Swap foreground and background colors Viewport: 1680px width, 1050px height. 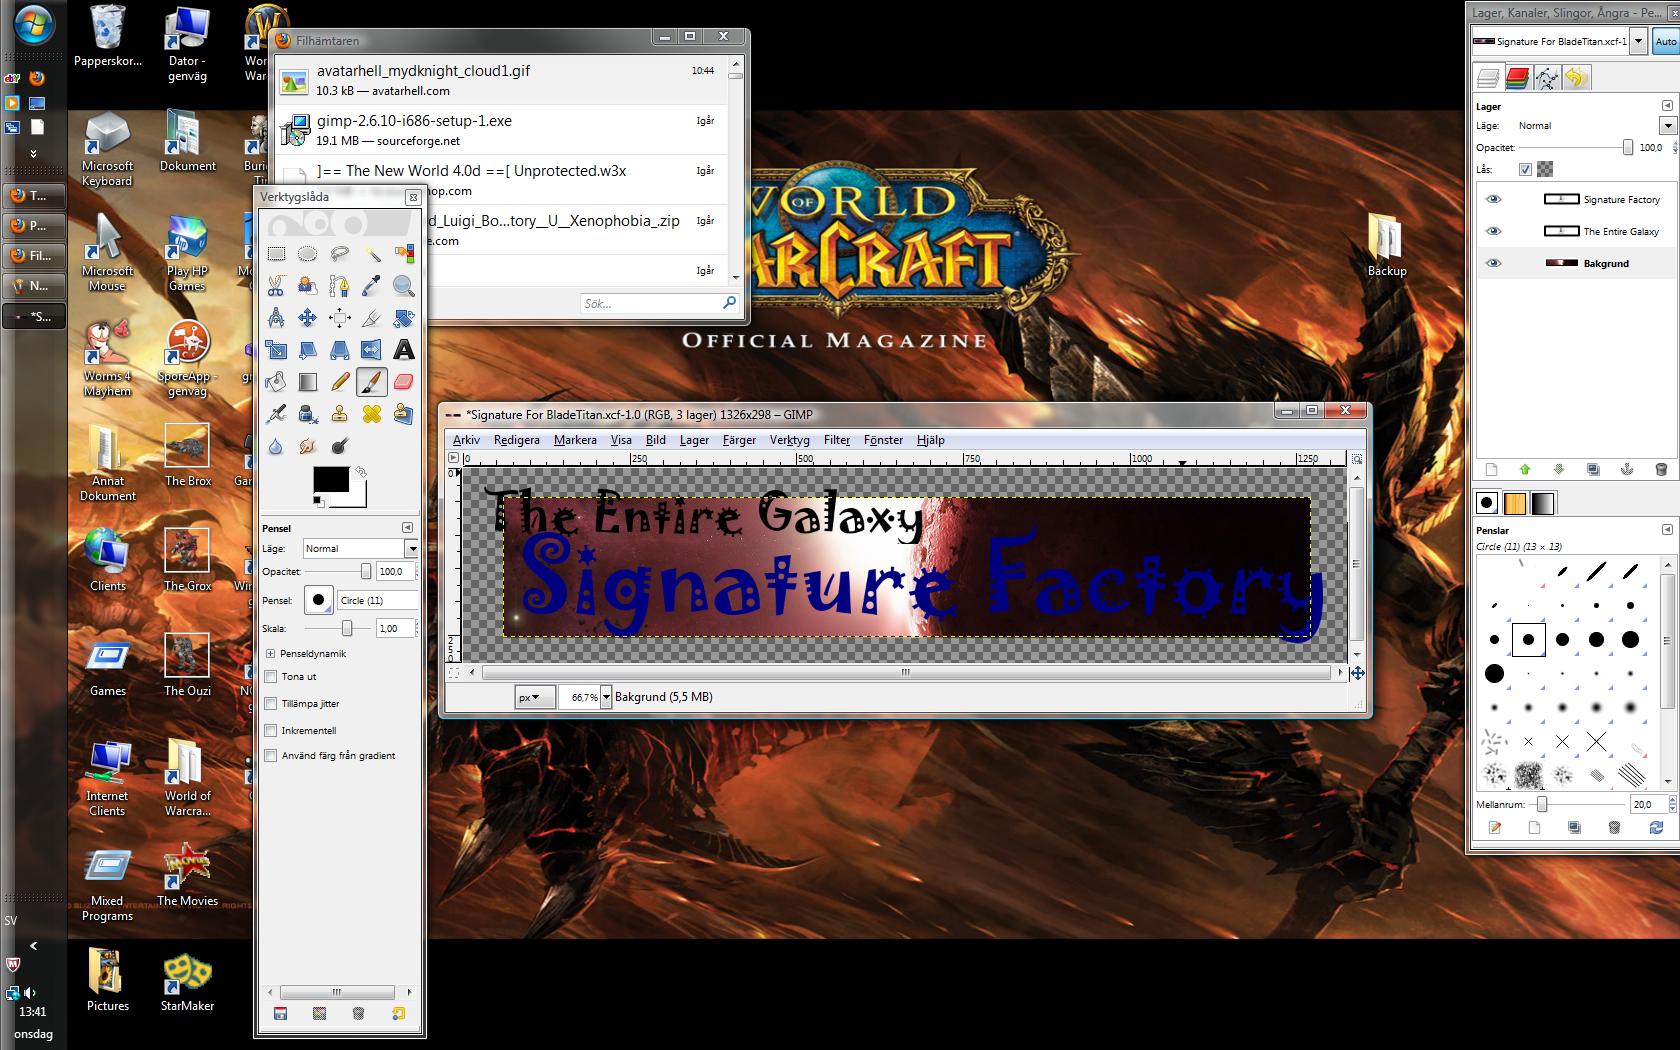coord(361,471)
